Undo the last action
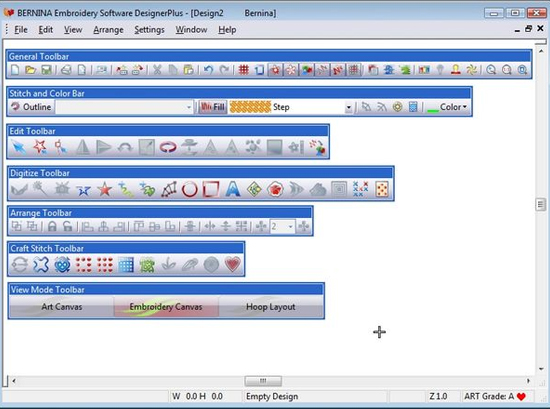This screenshot has height=409, width=550. 208,70
